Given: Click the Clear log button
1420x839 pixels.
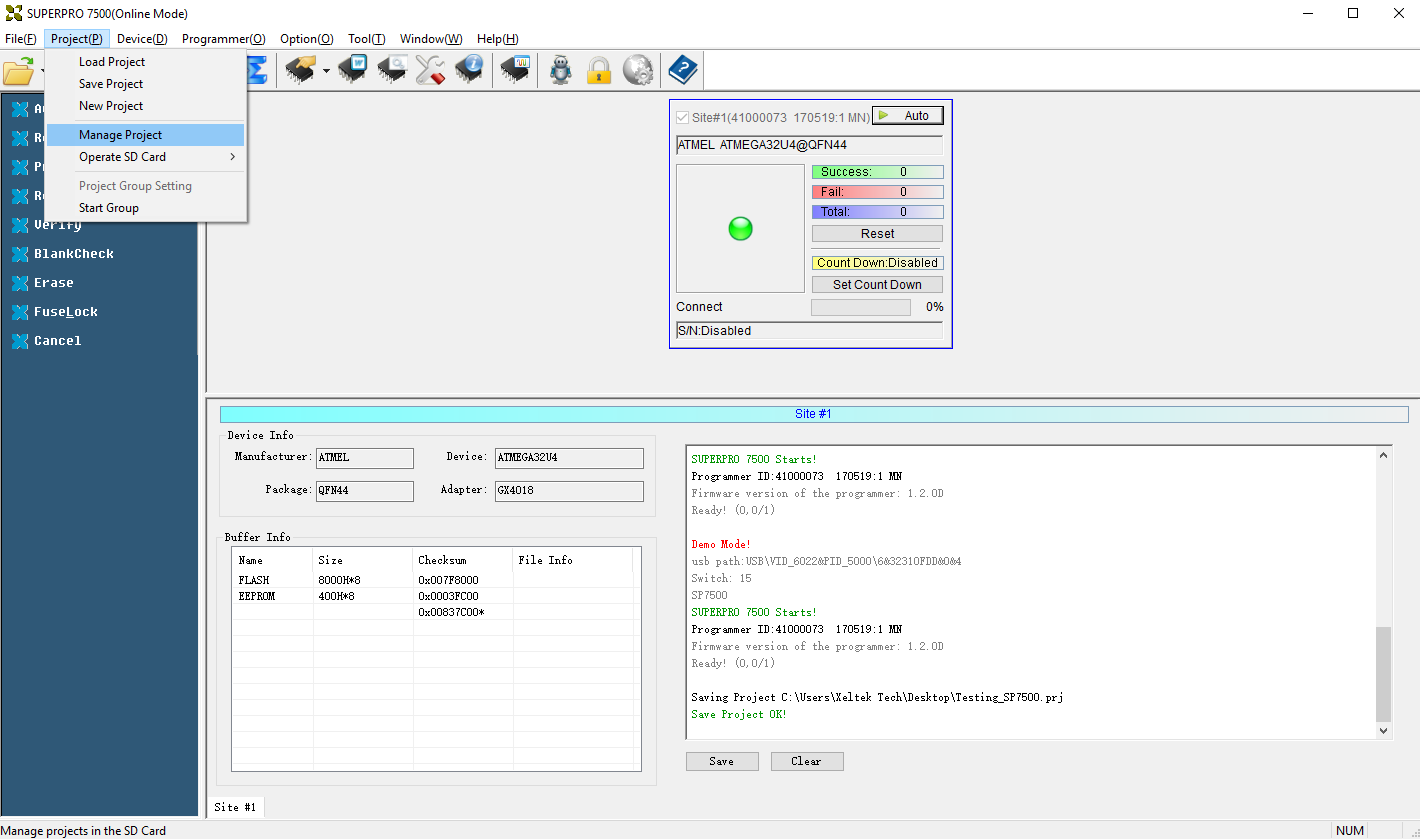Looking at the screenshot, I should click(806, 761).
